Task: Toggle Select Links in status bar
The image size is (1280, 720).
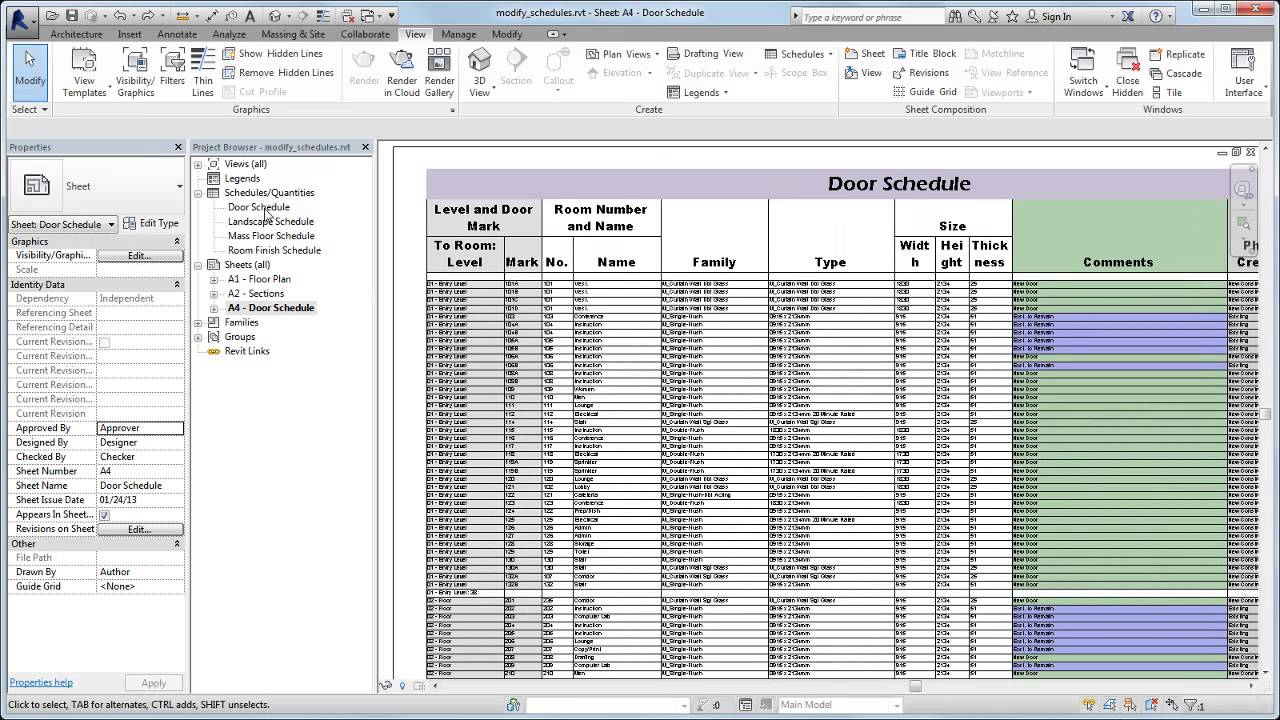Action: point(1089,705)
